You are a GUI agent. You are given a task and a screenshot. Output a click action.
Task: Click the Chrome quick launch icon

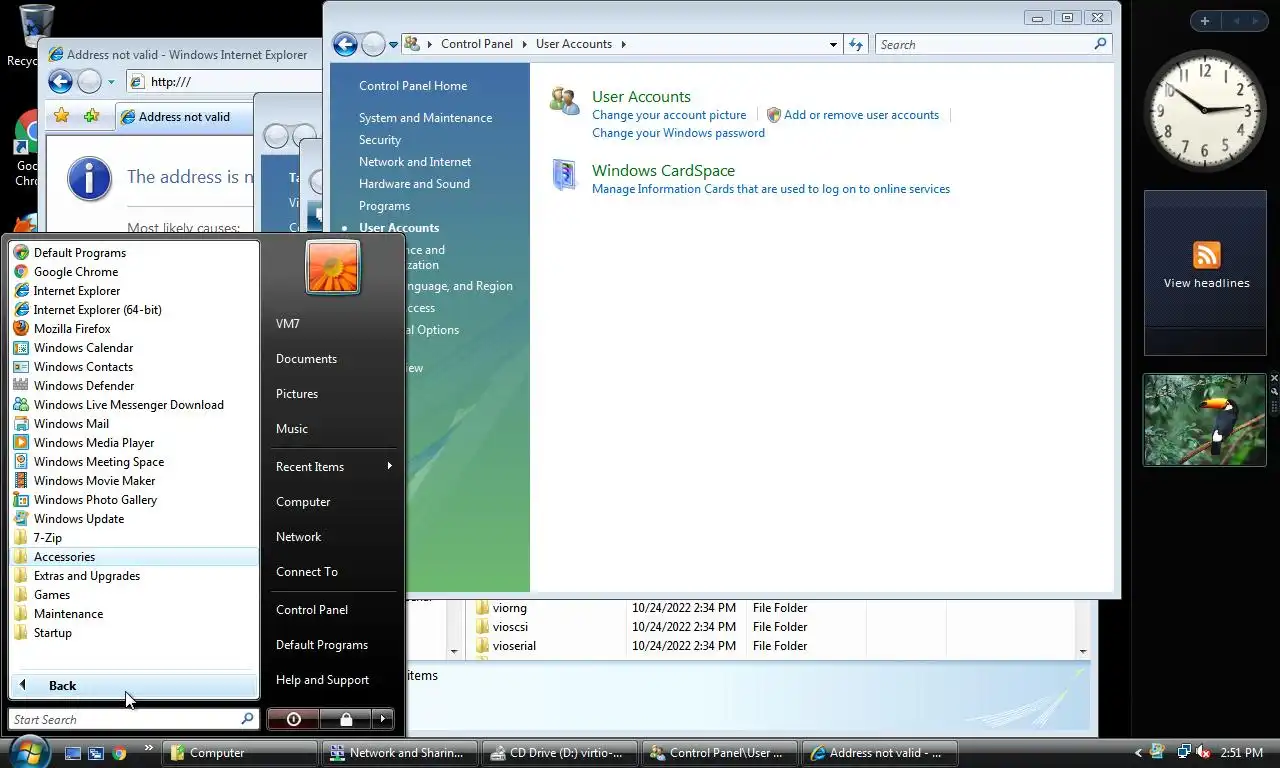click(x=119, y=753)
